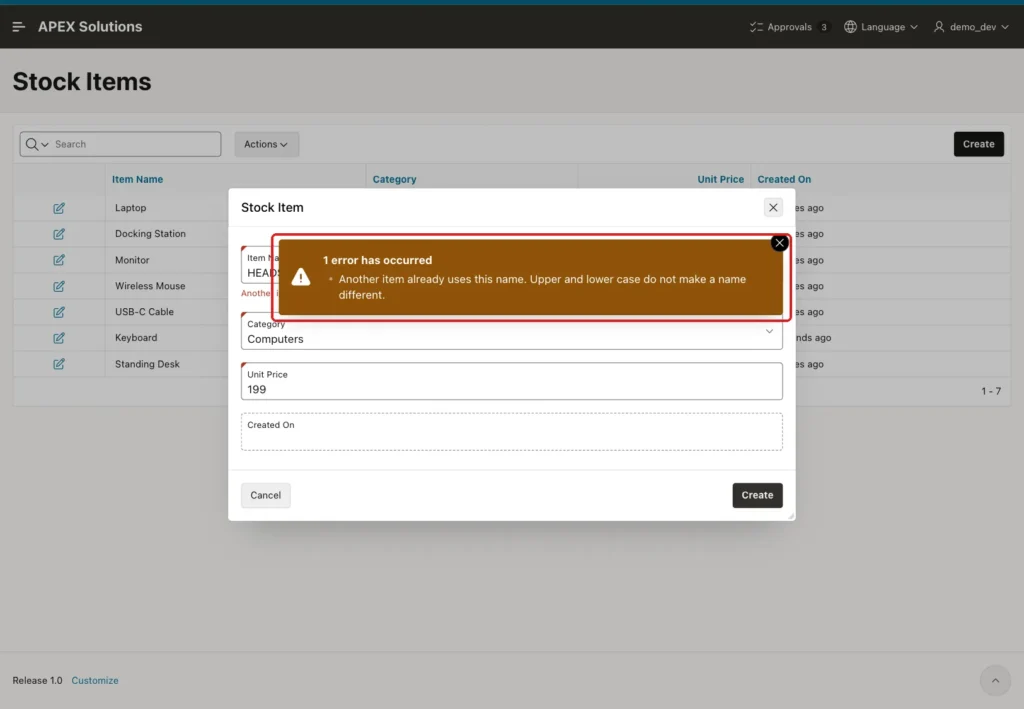
Task: Click the Created On column header
Action: click(784, 180)
